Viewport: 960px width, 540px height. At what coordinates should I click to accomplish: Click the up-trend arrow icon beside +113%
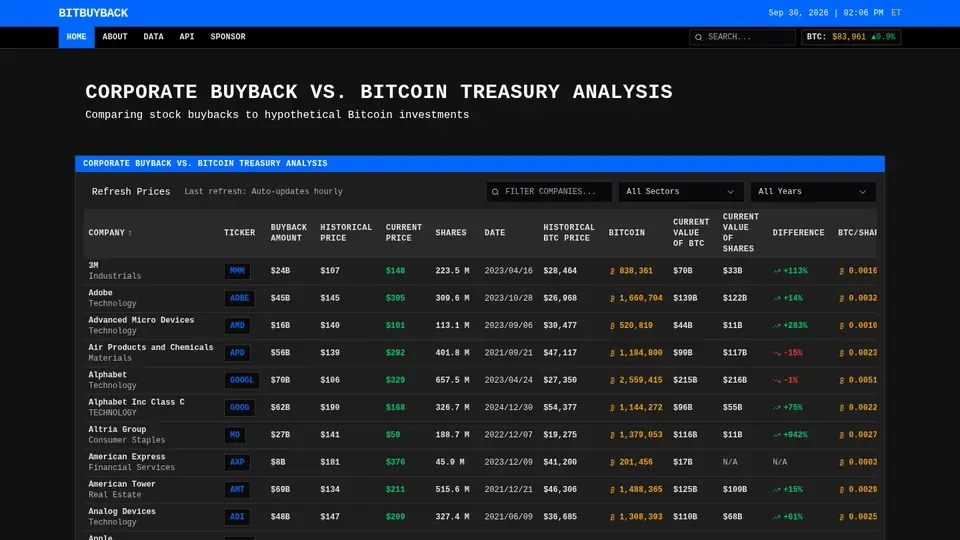(777, 271)
